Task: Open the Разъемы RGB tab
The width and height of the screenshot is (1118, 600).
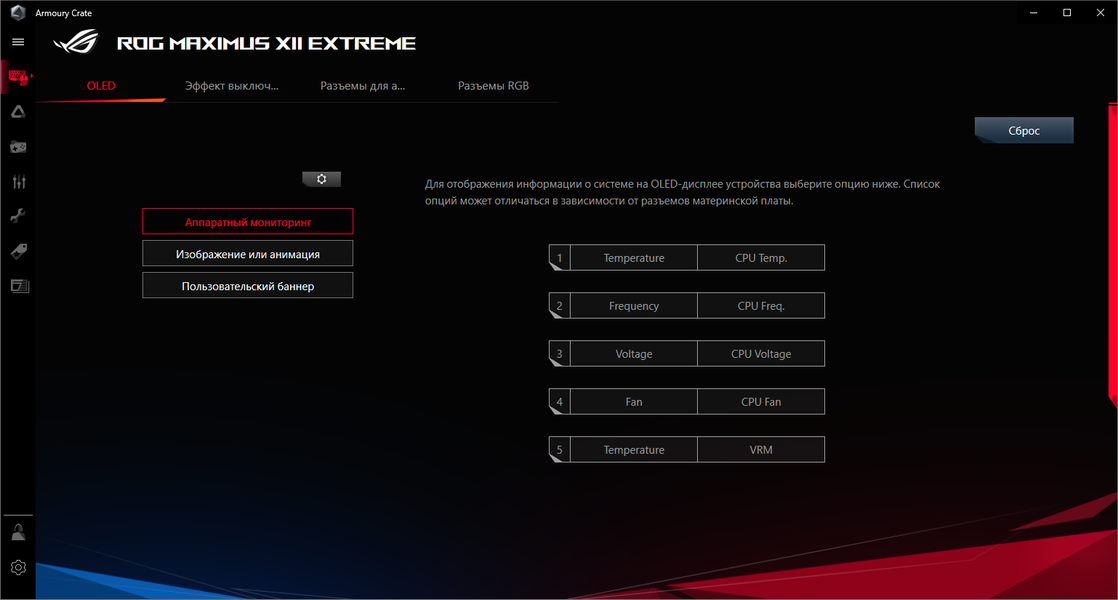Action: pos(493,86)
